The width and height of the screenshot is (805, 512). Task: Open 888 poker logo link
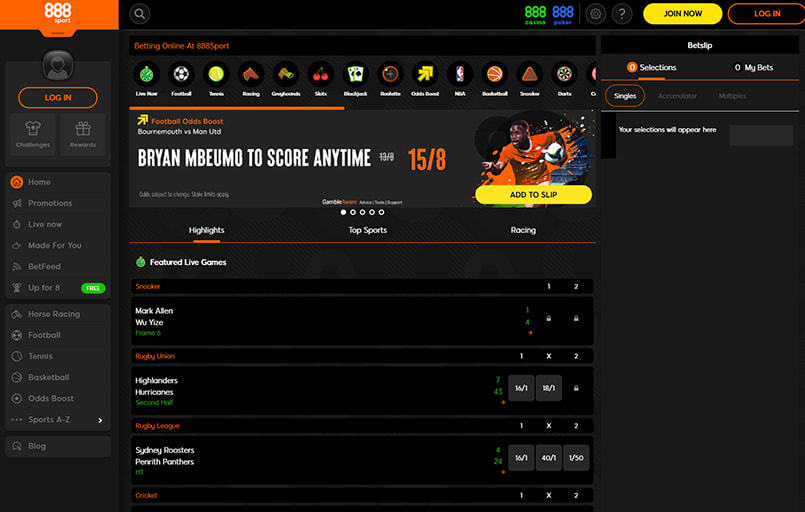pyautogui.click(x=563, y=15)
